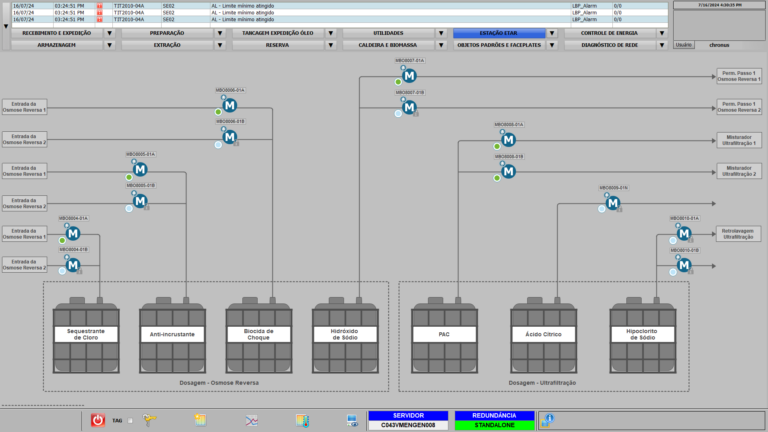Click the red power/logout icon
768x432 pixels.
tap(97, 420)
